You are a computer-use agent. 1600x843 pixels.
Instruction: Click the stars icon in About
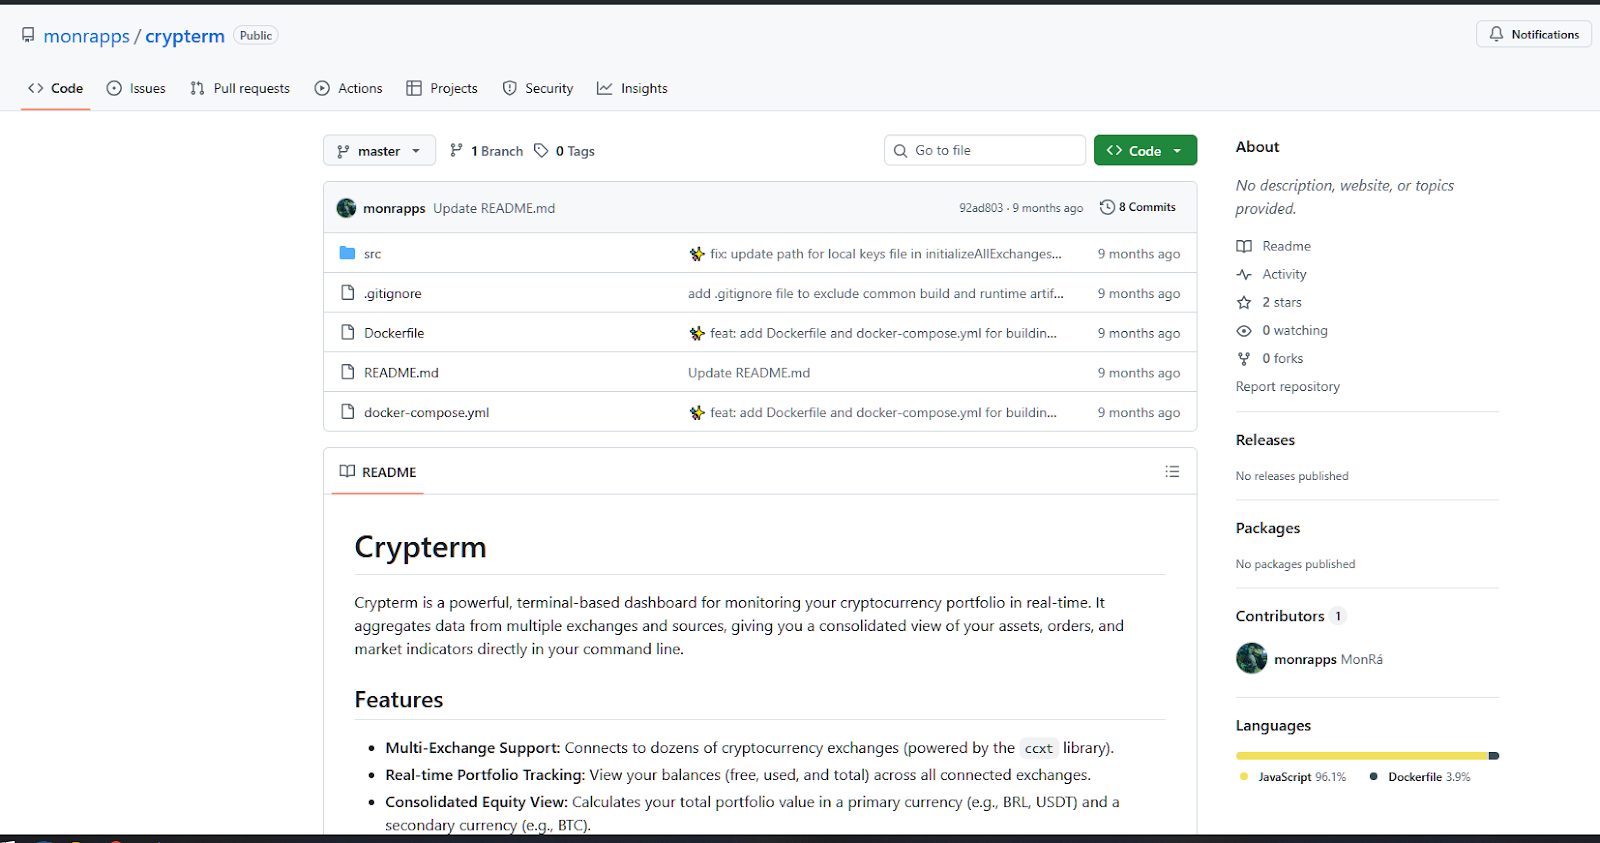point(1244,302)
